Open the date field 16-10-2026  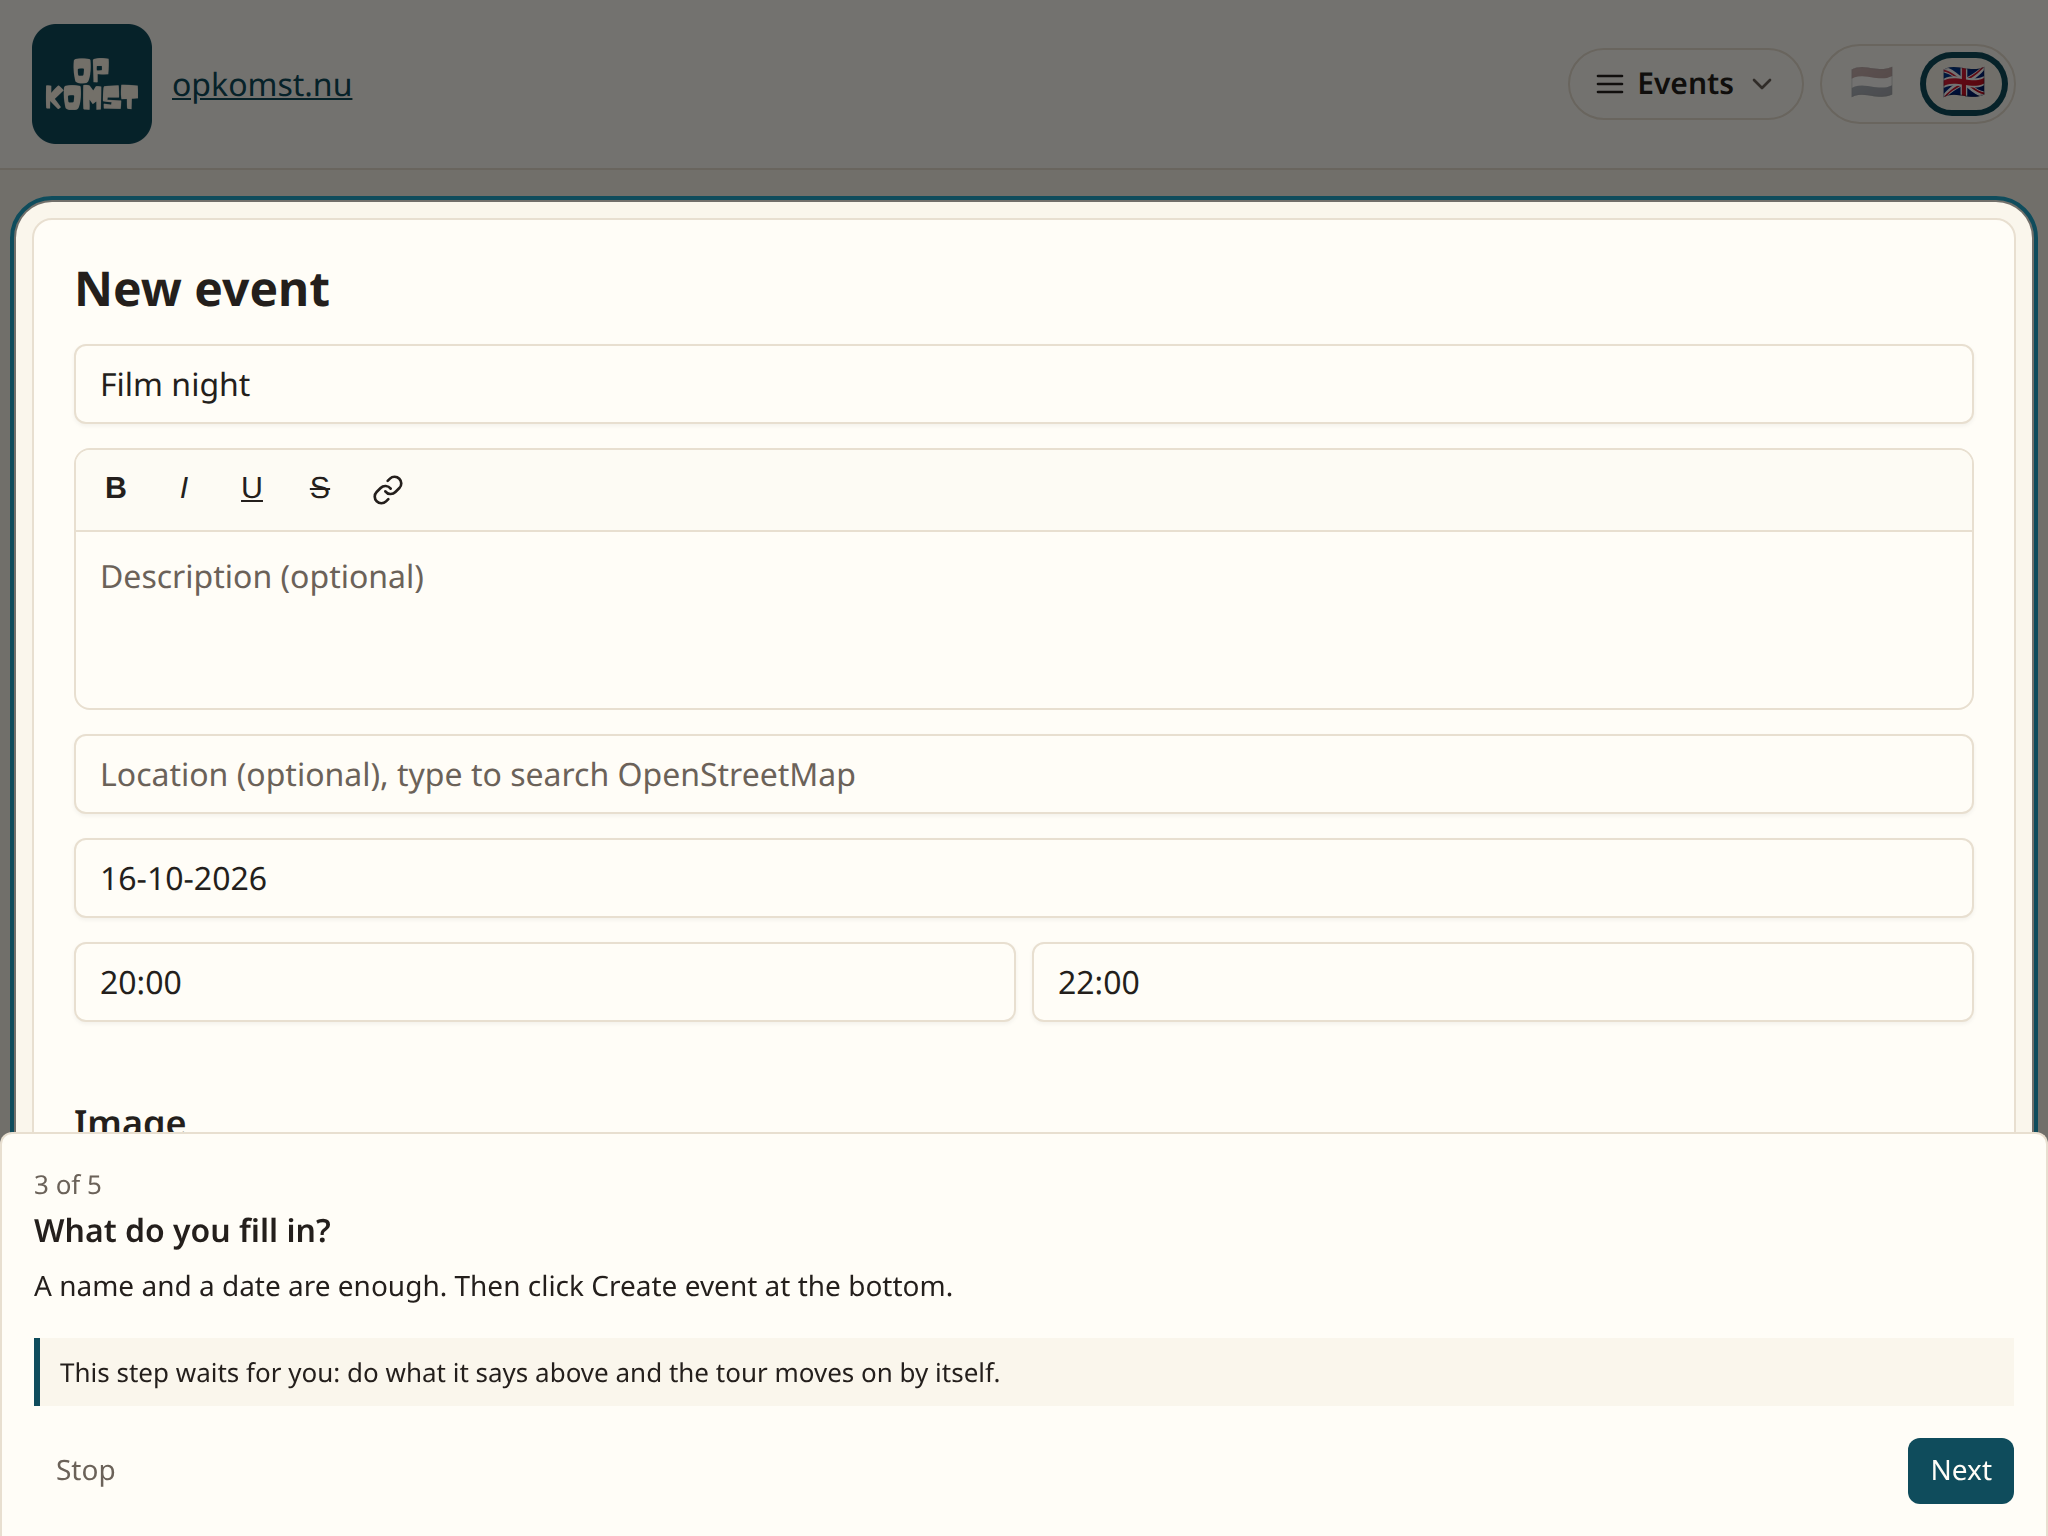1024,879
